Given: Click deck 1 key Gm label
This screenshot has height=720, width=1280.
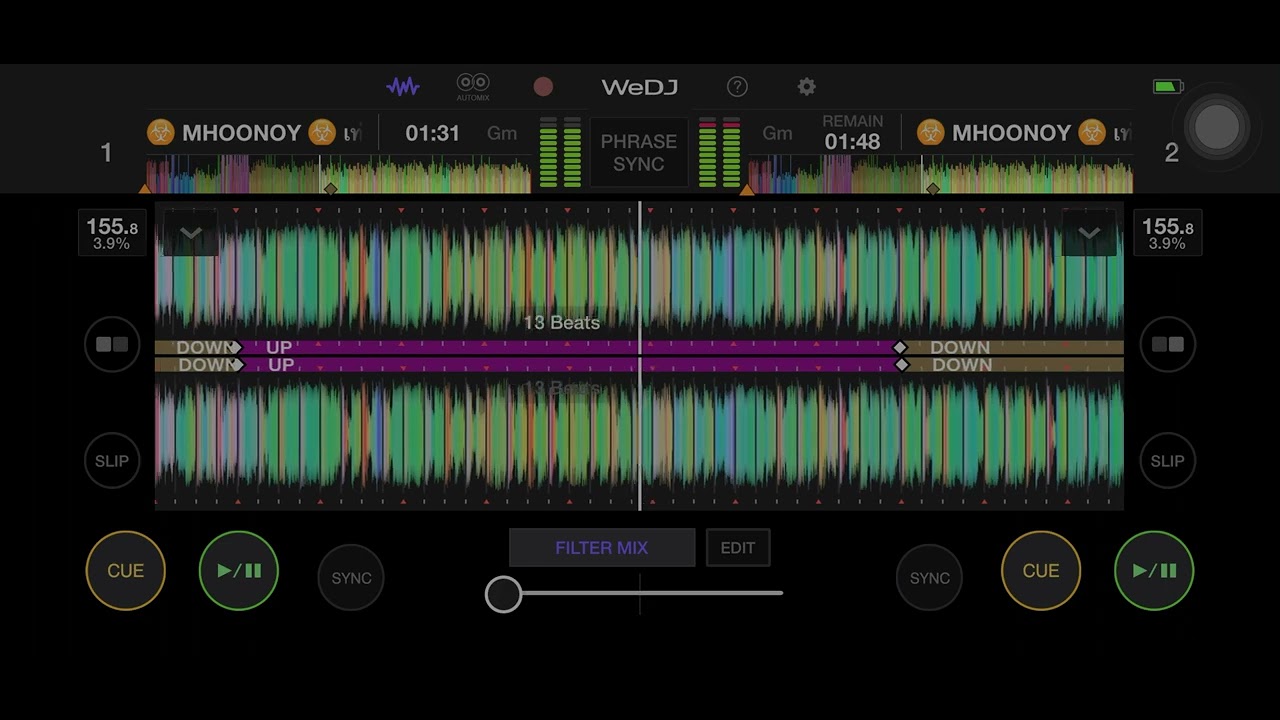Looking at the screenshot, I should pos(502,133).
